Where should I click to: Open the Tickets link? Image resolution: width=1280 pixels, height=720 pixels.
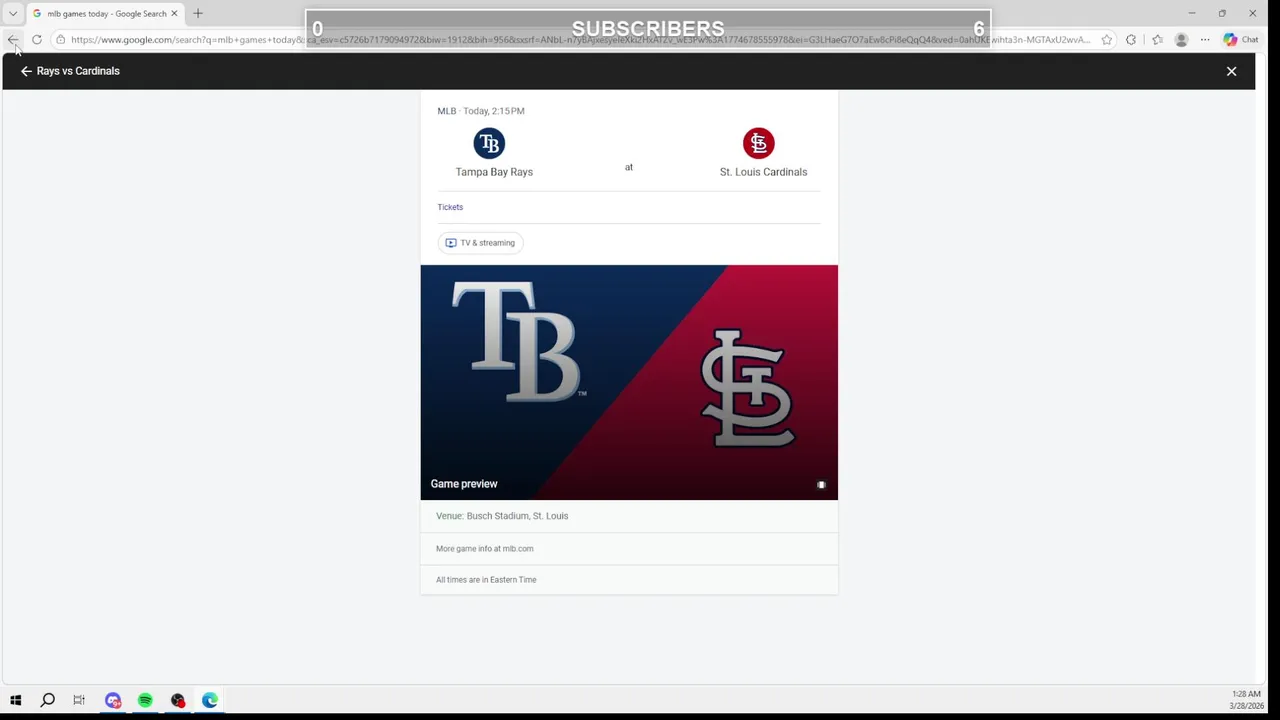(450, 207)
